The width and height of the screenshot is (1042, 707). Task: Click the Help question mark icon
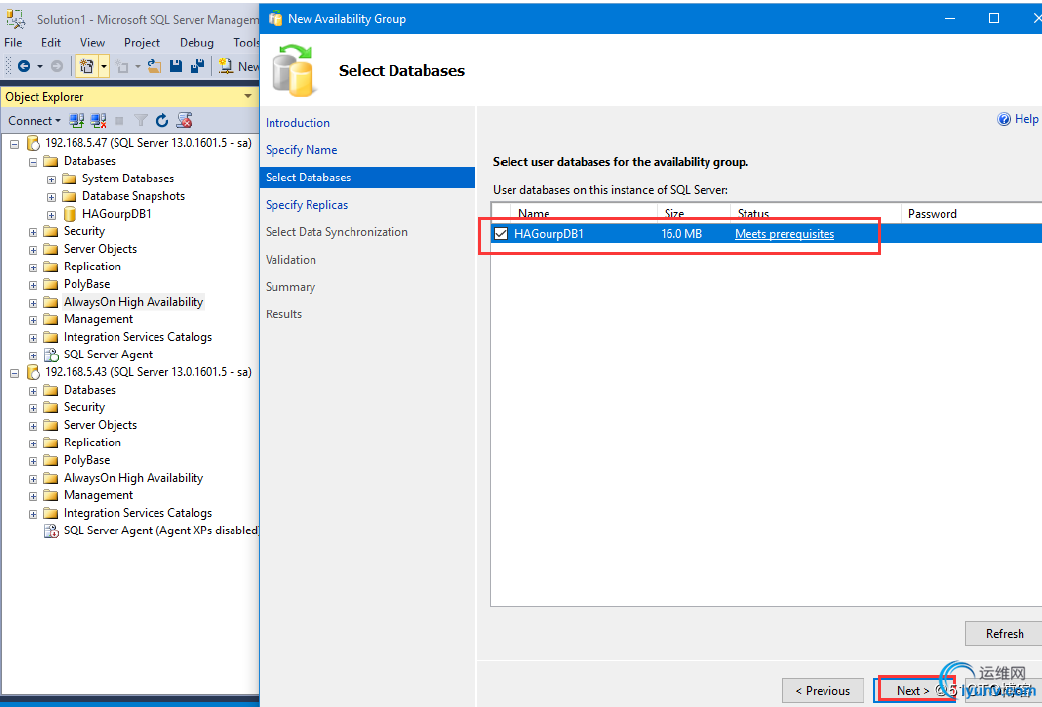tap(1004, 119)
